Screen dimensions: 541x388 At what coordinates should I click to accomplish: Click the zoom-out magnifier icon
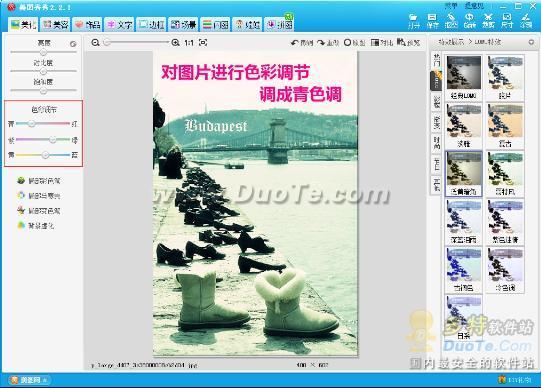coord(96,42)
